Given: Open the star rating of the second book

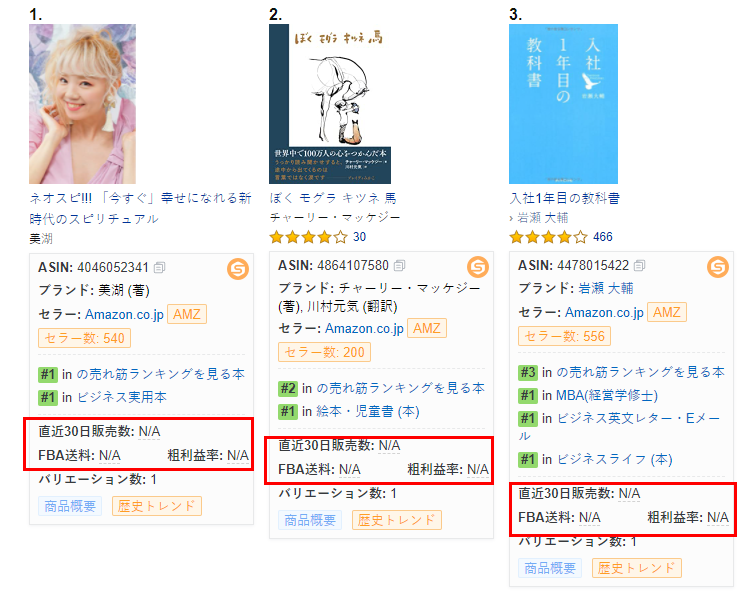Looking at the screenshot, I should coord(308,237).
